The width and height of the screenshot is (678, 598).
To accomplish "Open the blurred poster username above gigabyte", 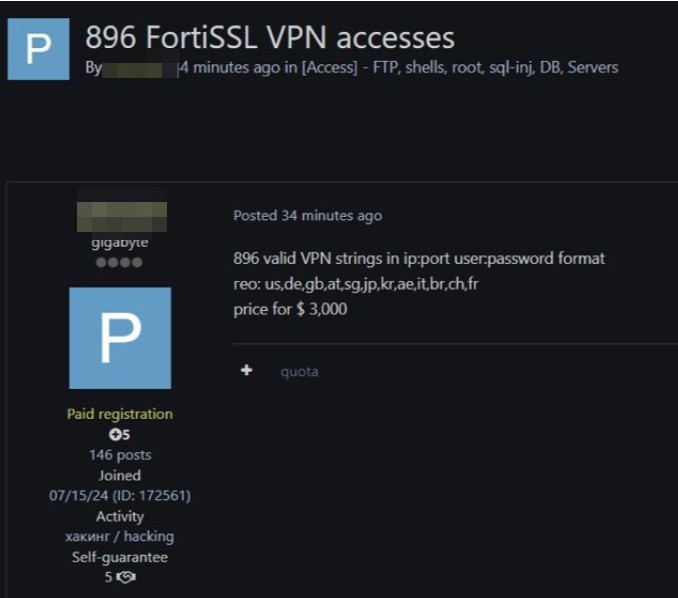I will (x=121, y=217).
